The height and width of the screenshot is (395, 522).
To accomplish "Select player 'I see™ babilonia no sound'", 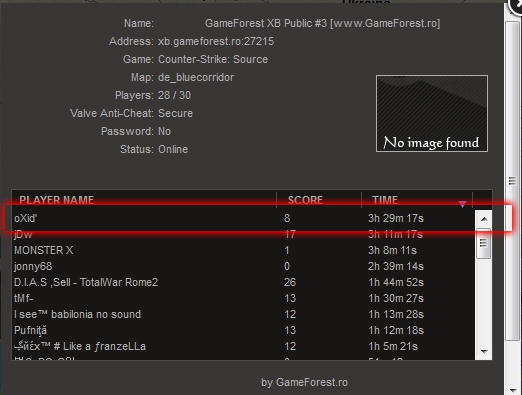I will pyautogui.click(x=243, y=314).
